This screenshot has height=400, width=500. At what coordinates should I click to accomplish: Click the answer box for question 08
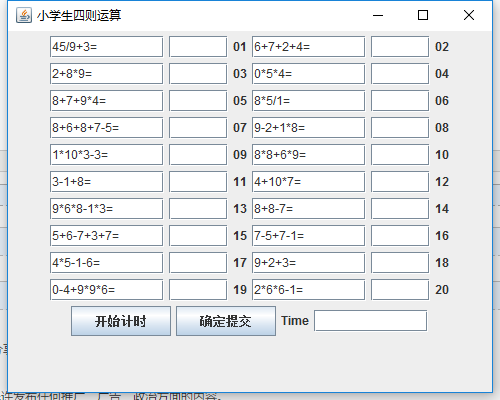[400, 128]
